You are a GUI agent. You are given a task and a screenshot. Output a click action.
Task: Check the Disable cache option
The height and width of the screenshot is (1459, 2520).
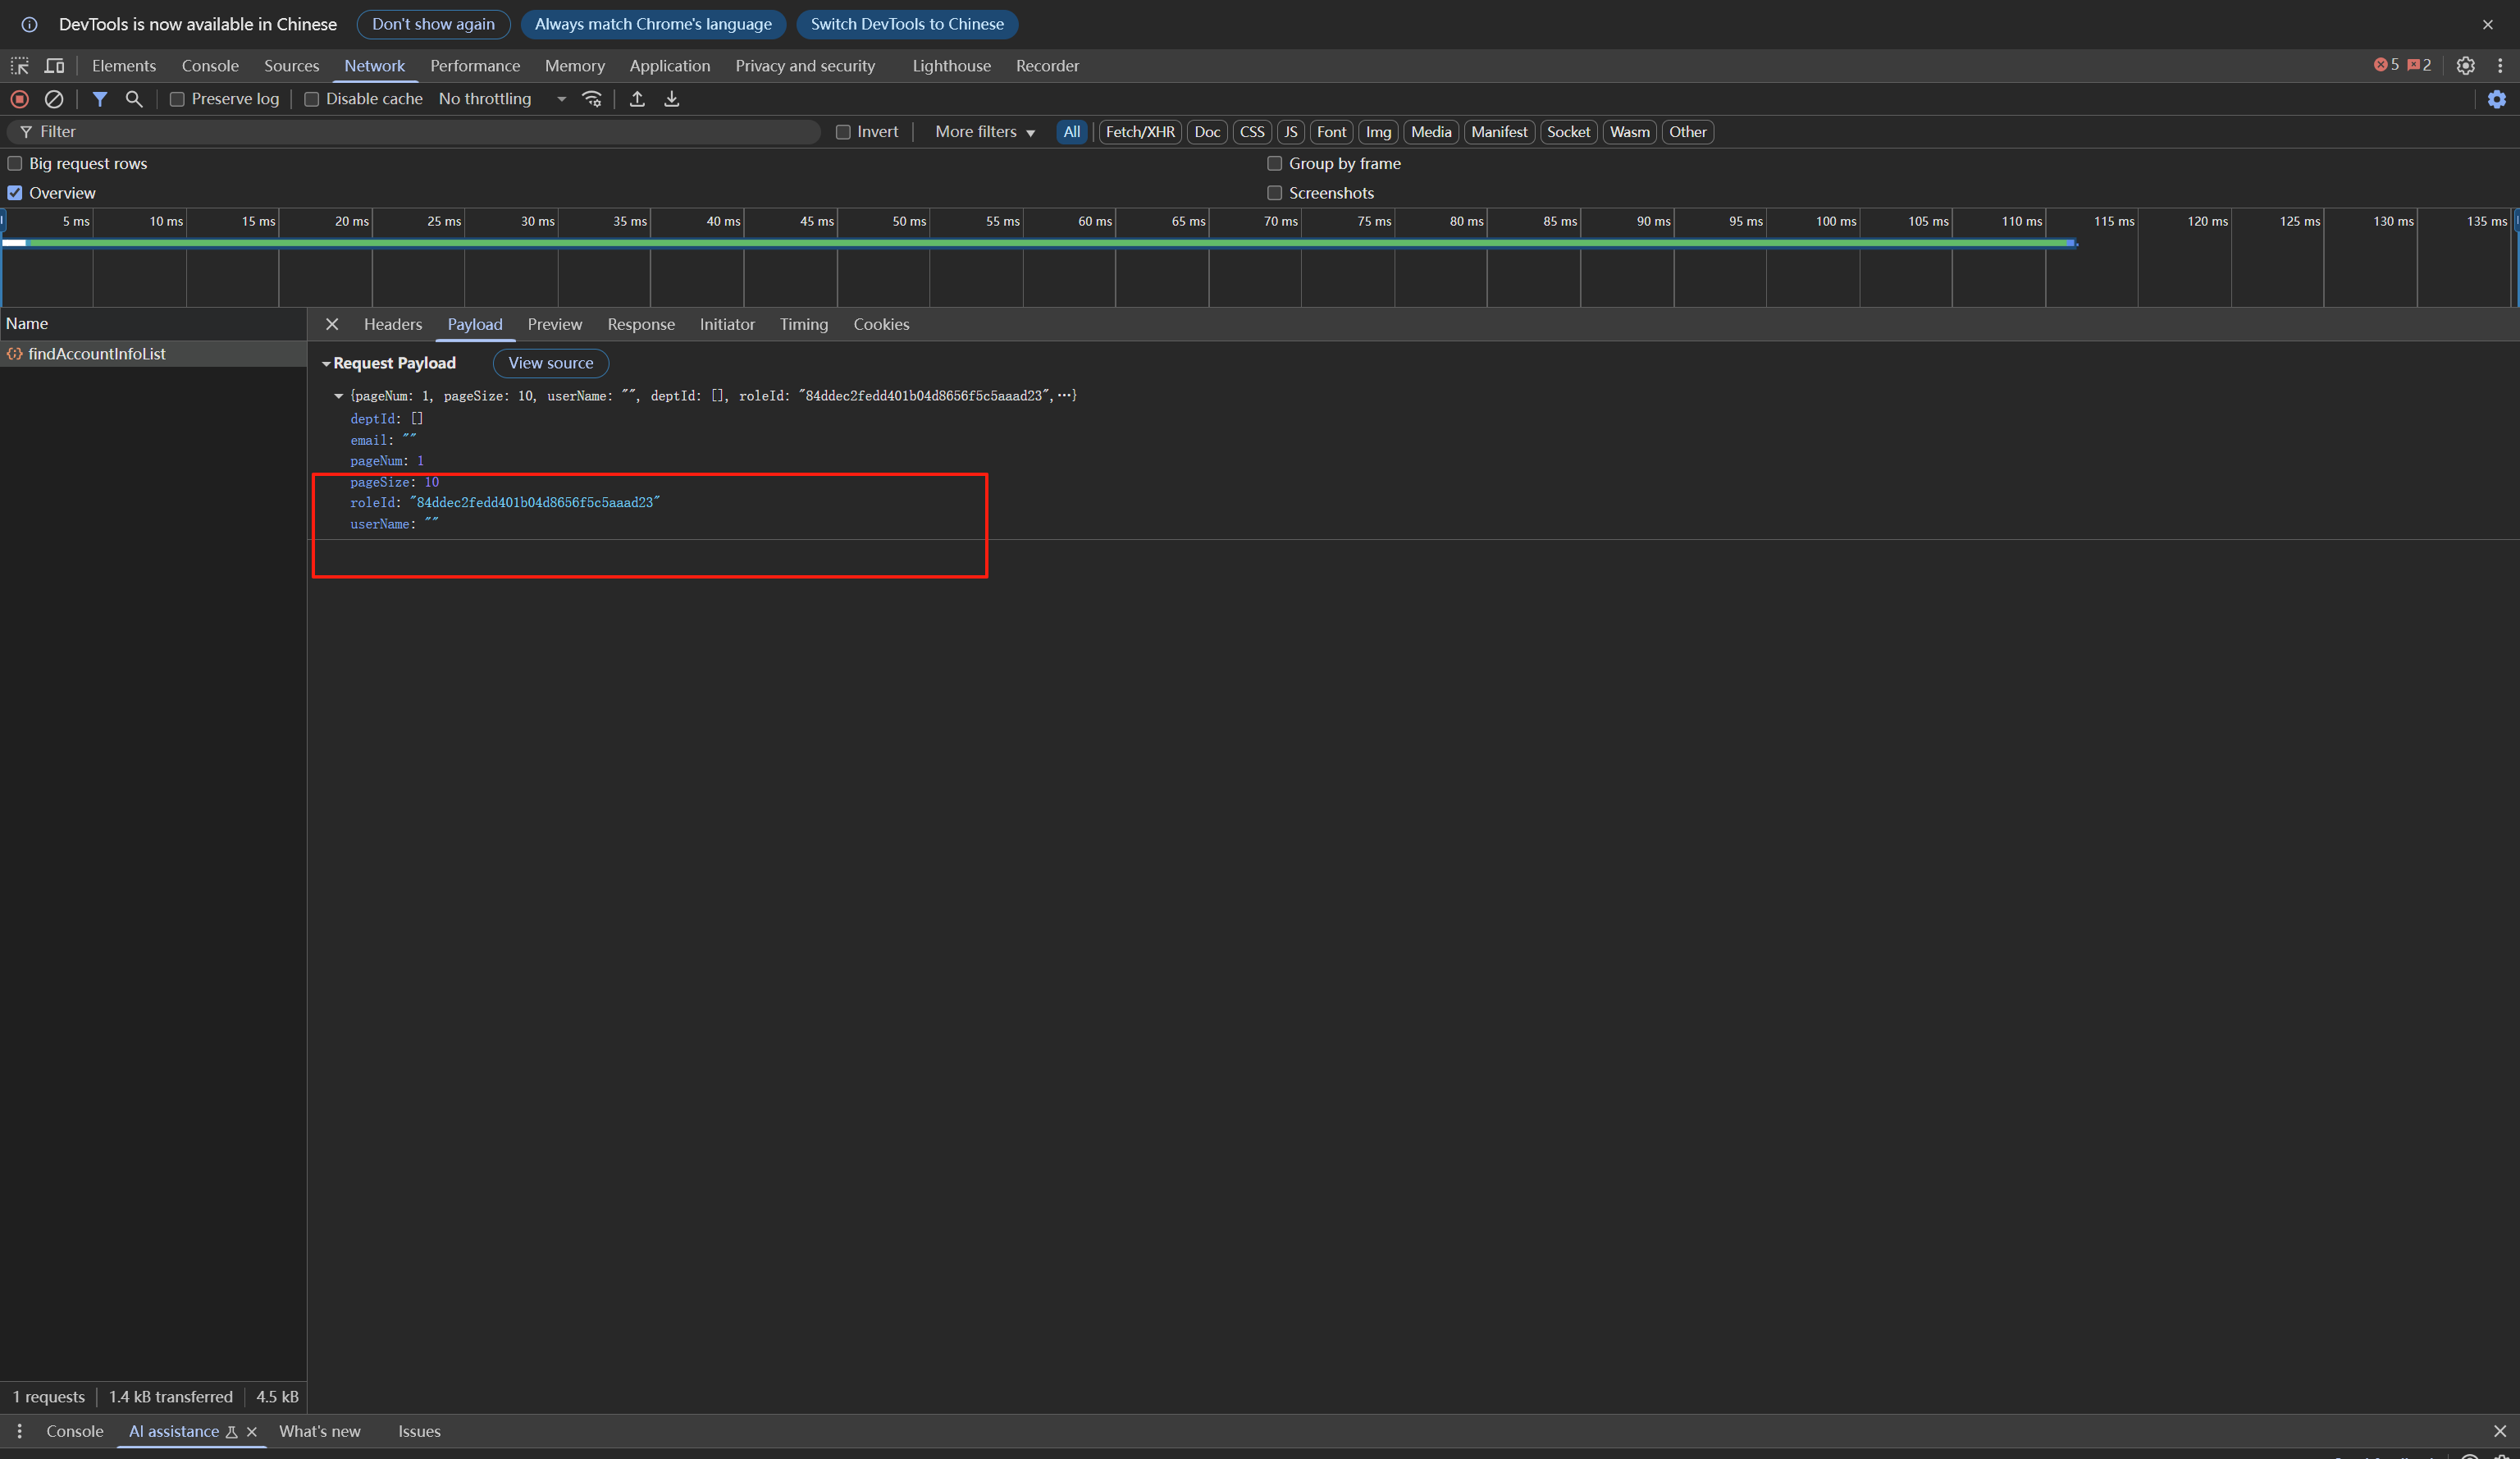click(x=312, y=99)
